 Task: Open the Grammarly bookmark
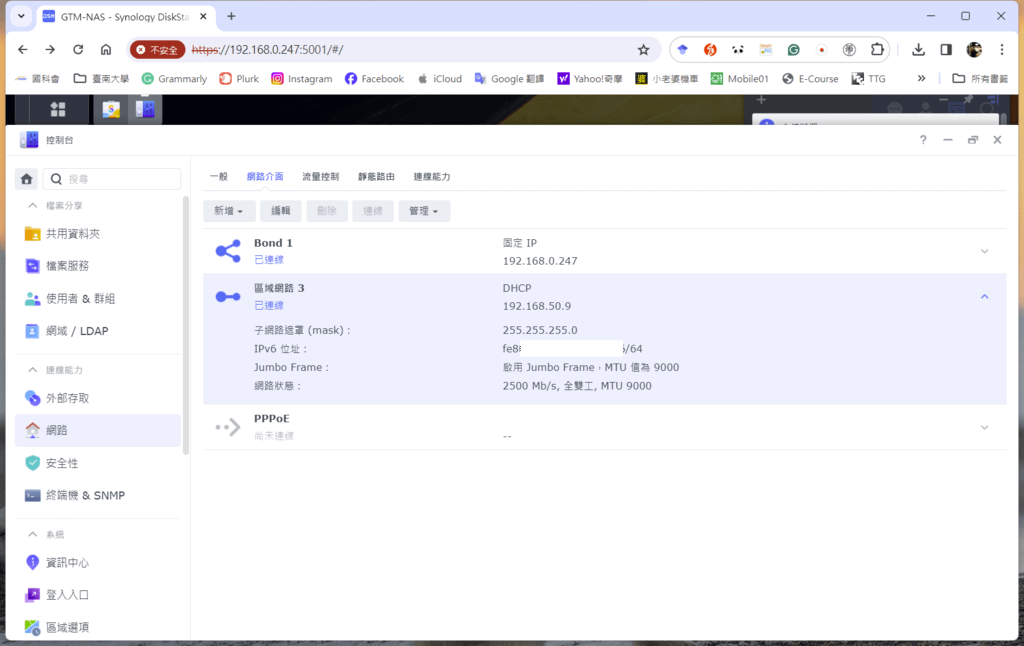[175, 78]
